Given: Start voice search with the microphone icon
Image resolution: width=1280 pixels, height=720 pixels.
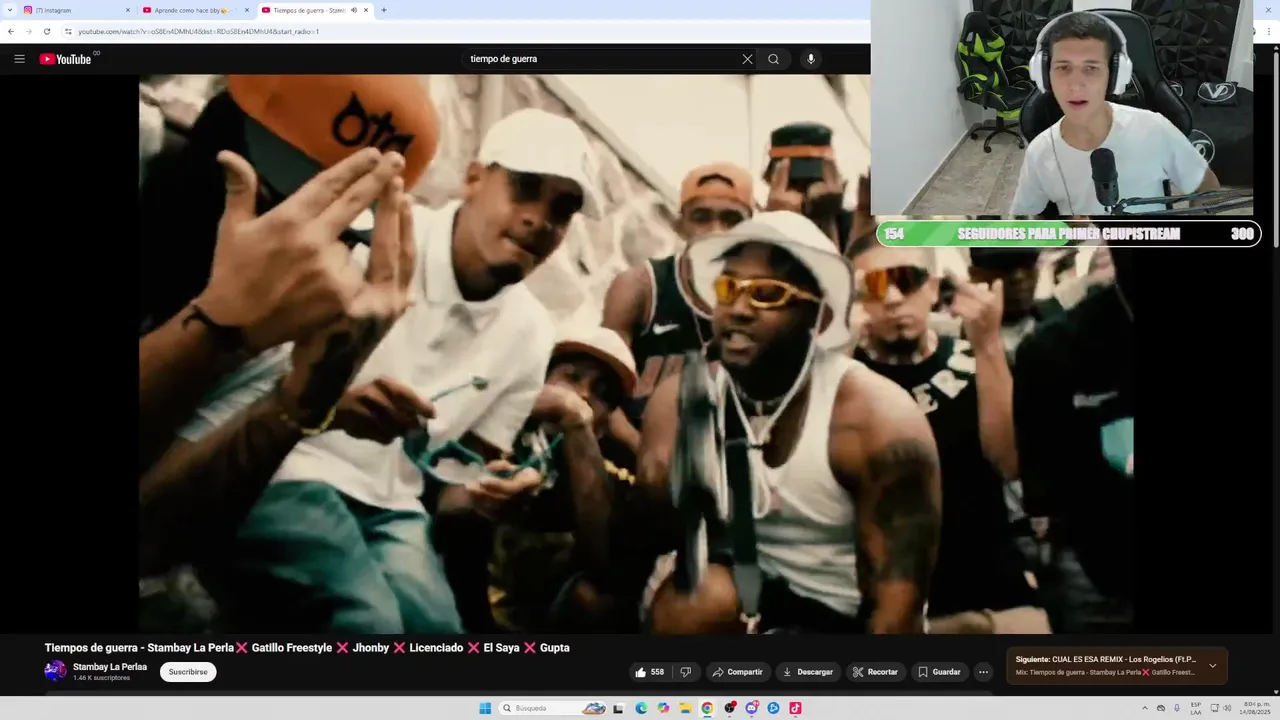Looking at the screenshot, I should pos(811,59).
